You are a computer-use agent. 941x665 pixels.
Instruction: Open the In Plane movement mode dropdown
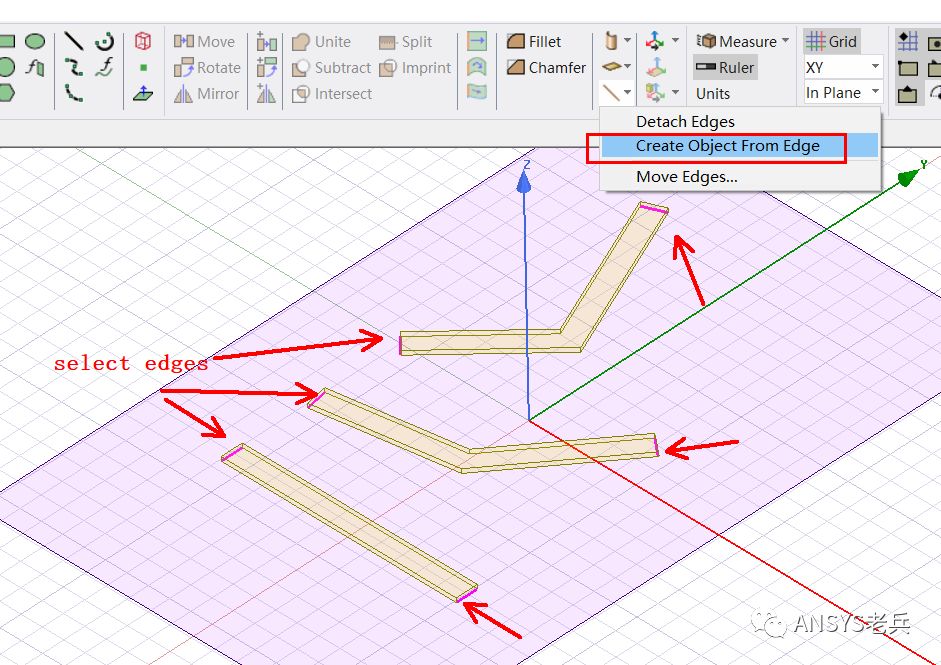point(843,93)
